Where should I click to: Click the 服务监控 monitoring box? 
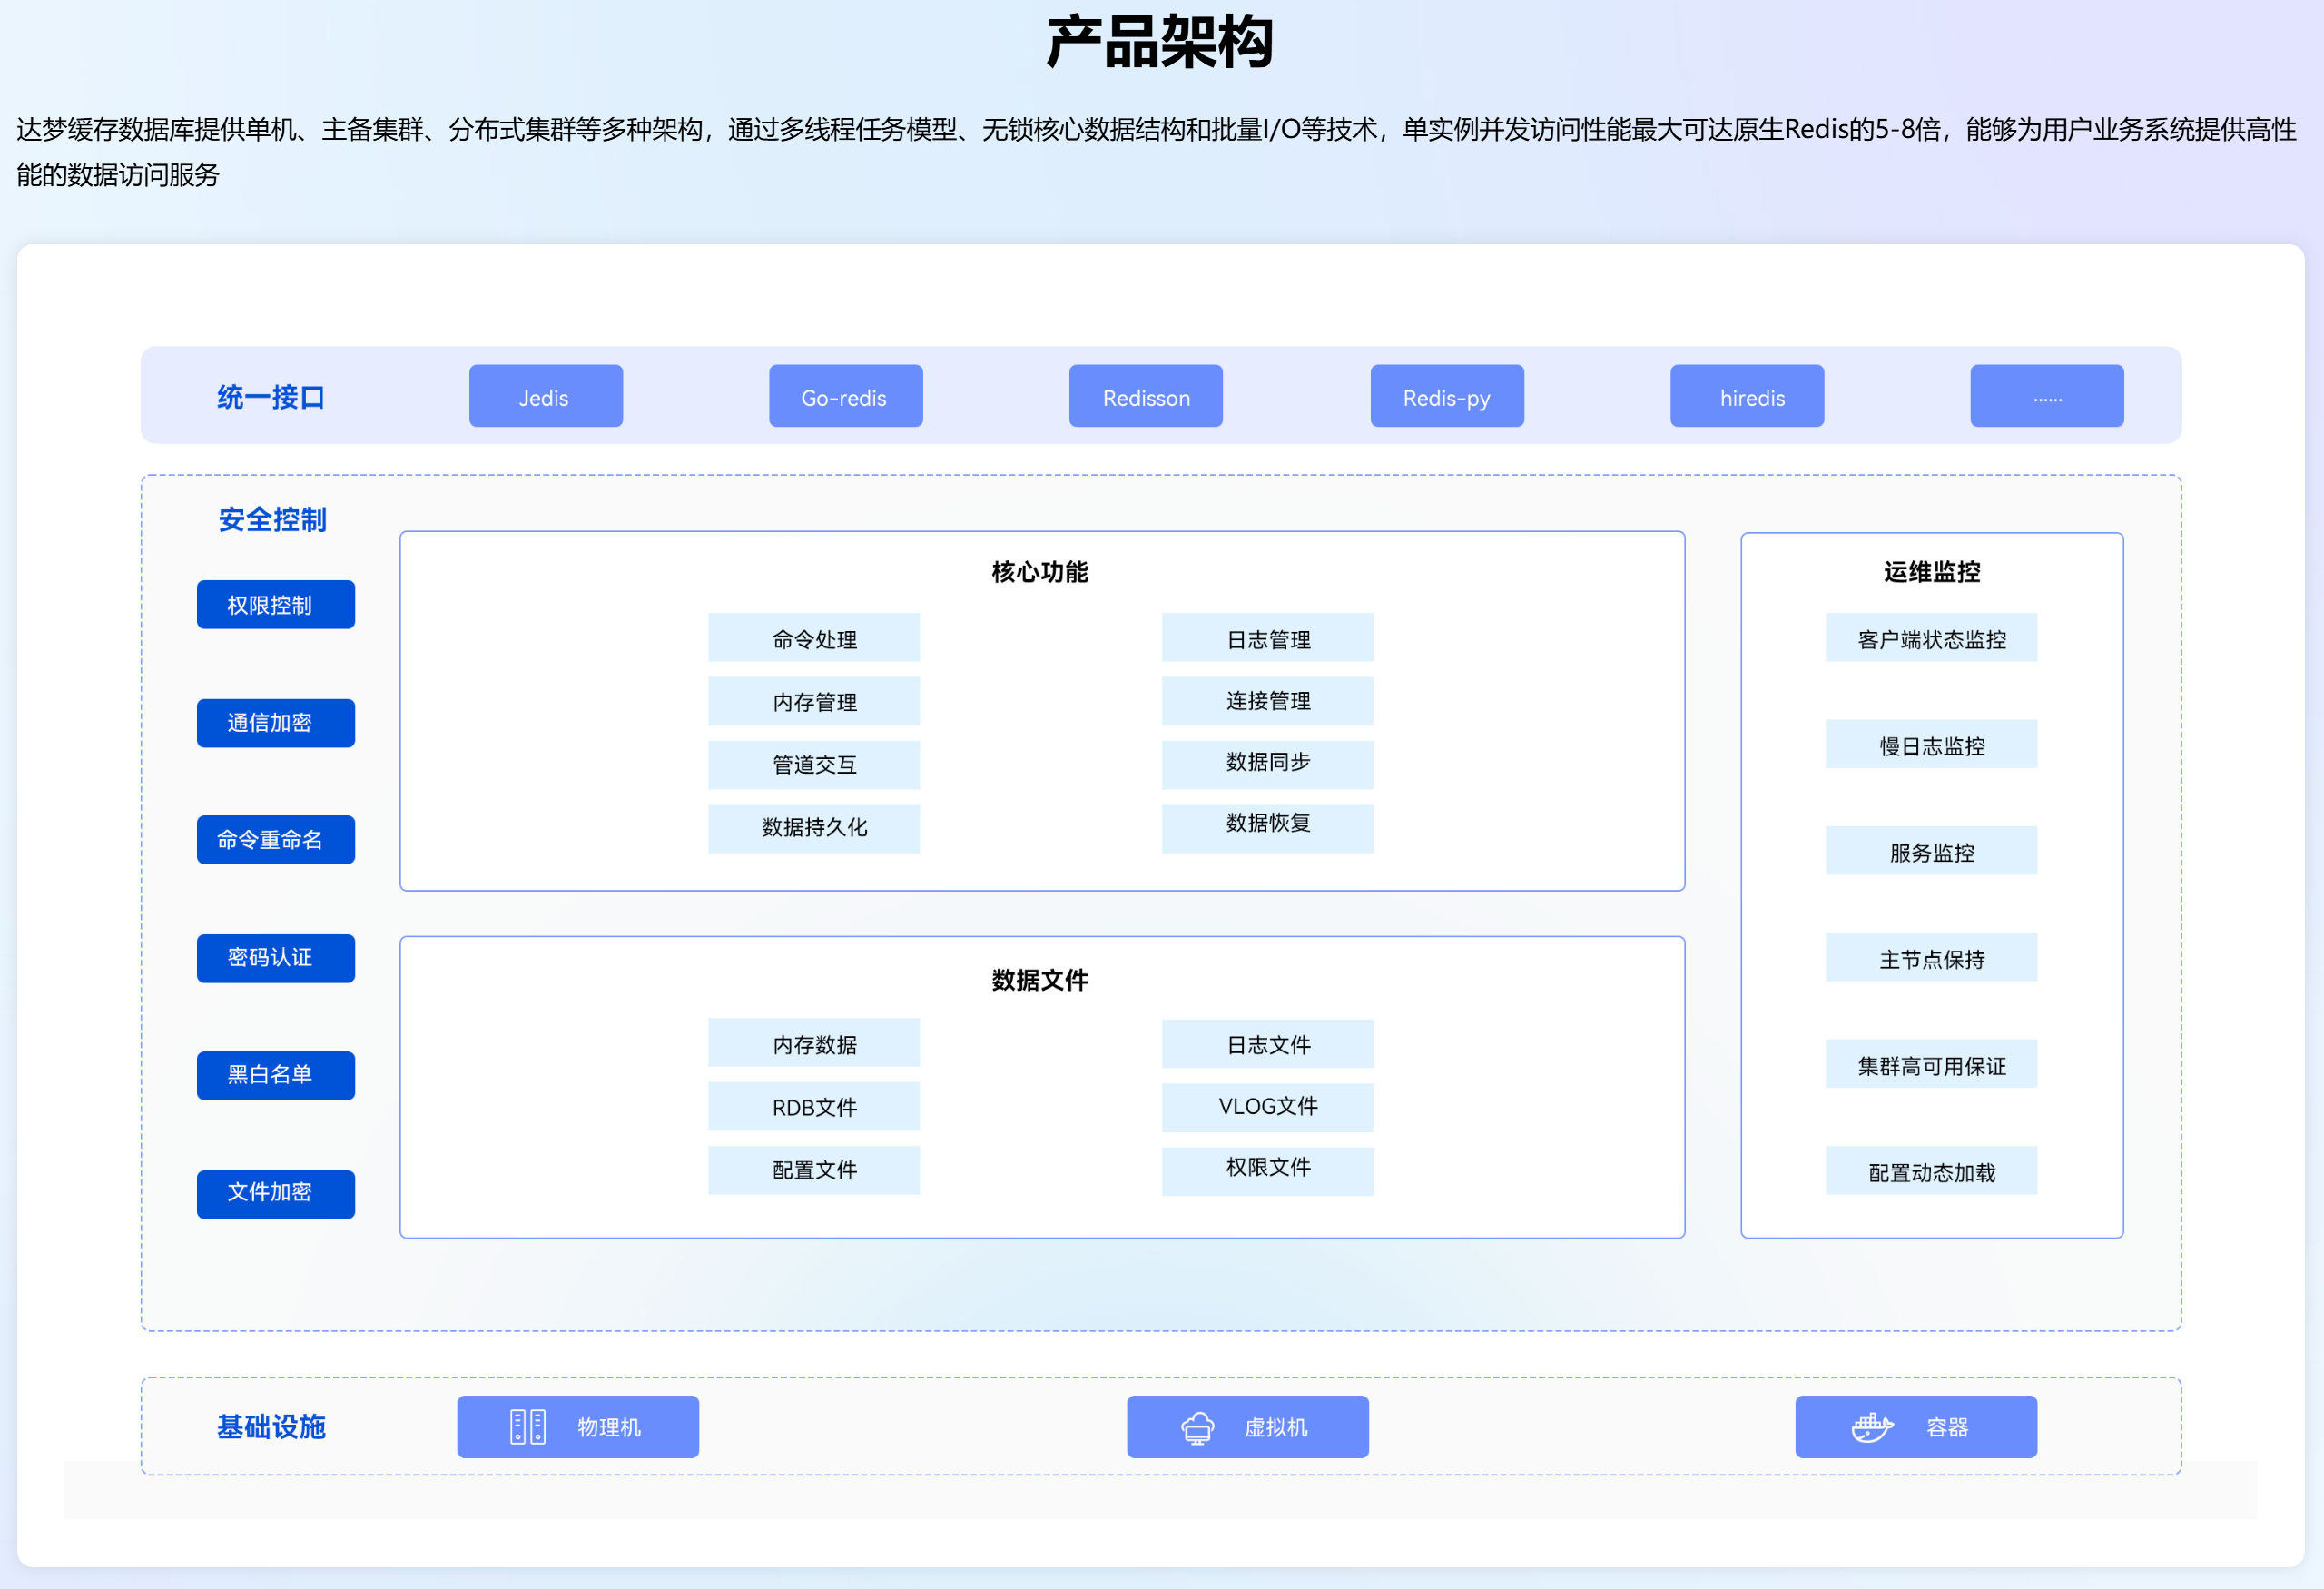coord(1931,851)
